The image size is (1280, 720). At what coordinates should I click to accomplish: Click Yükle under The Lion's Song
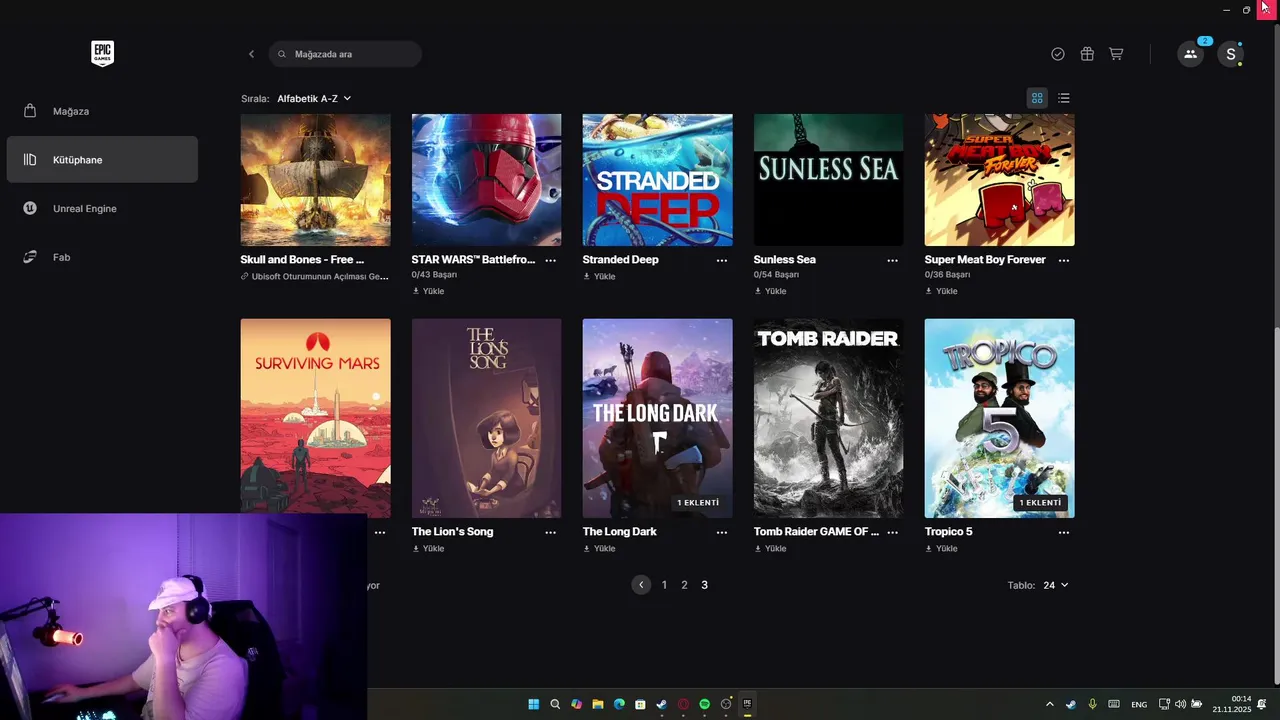click(428, 548)
